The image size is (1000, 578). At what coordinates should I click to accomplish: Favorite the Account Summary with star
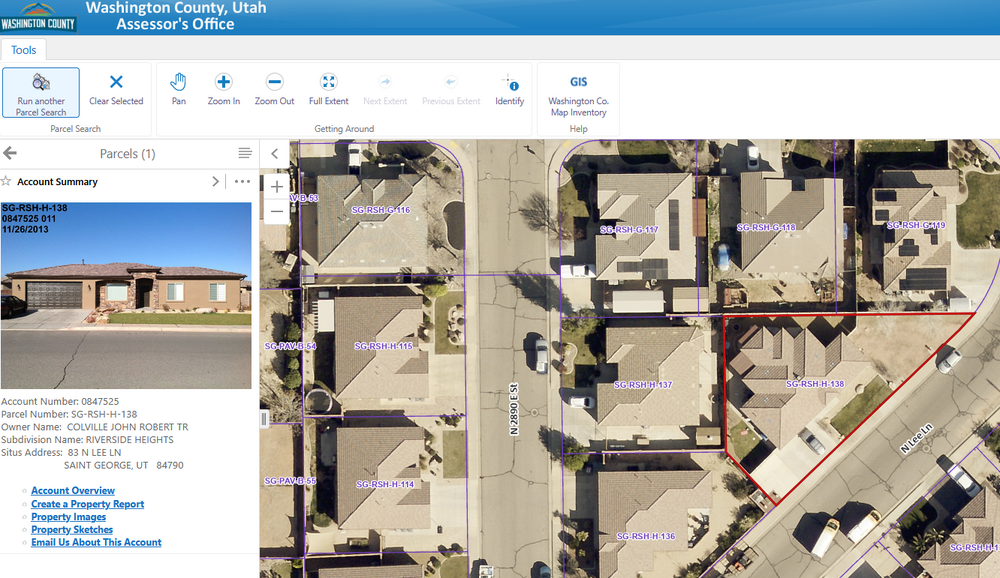6,182
